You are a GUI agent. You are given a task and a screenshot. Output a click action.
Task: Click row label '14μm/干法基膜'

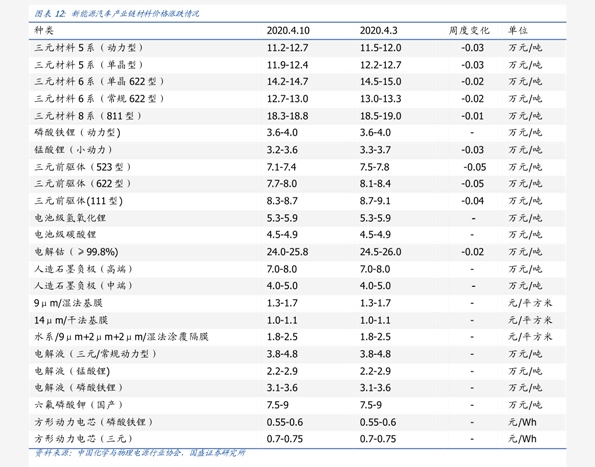coord(71,320)
